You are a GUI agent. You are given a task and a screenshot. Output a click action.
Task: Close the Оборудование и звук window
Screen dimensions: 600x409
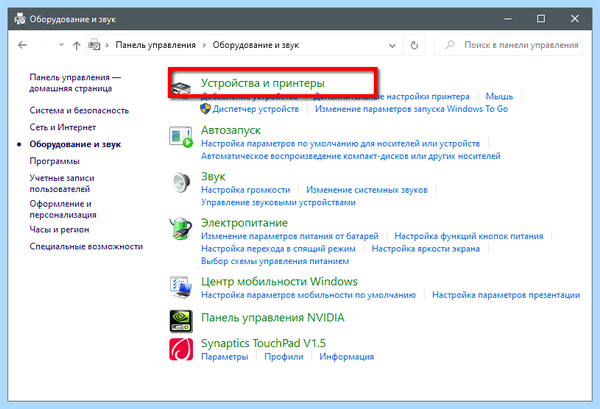coord(574,18)
